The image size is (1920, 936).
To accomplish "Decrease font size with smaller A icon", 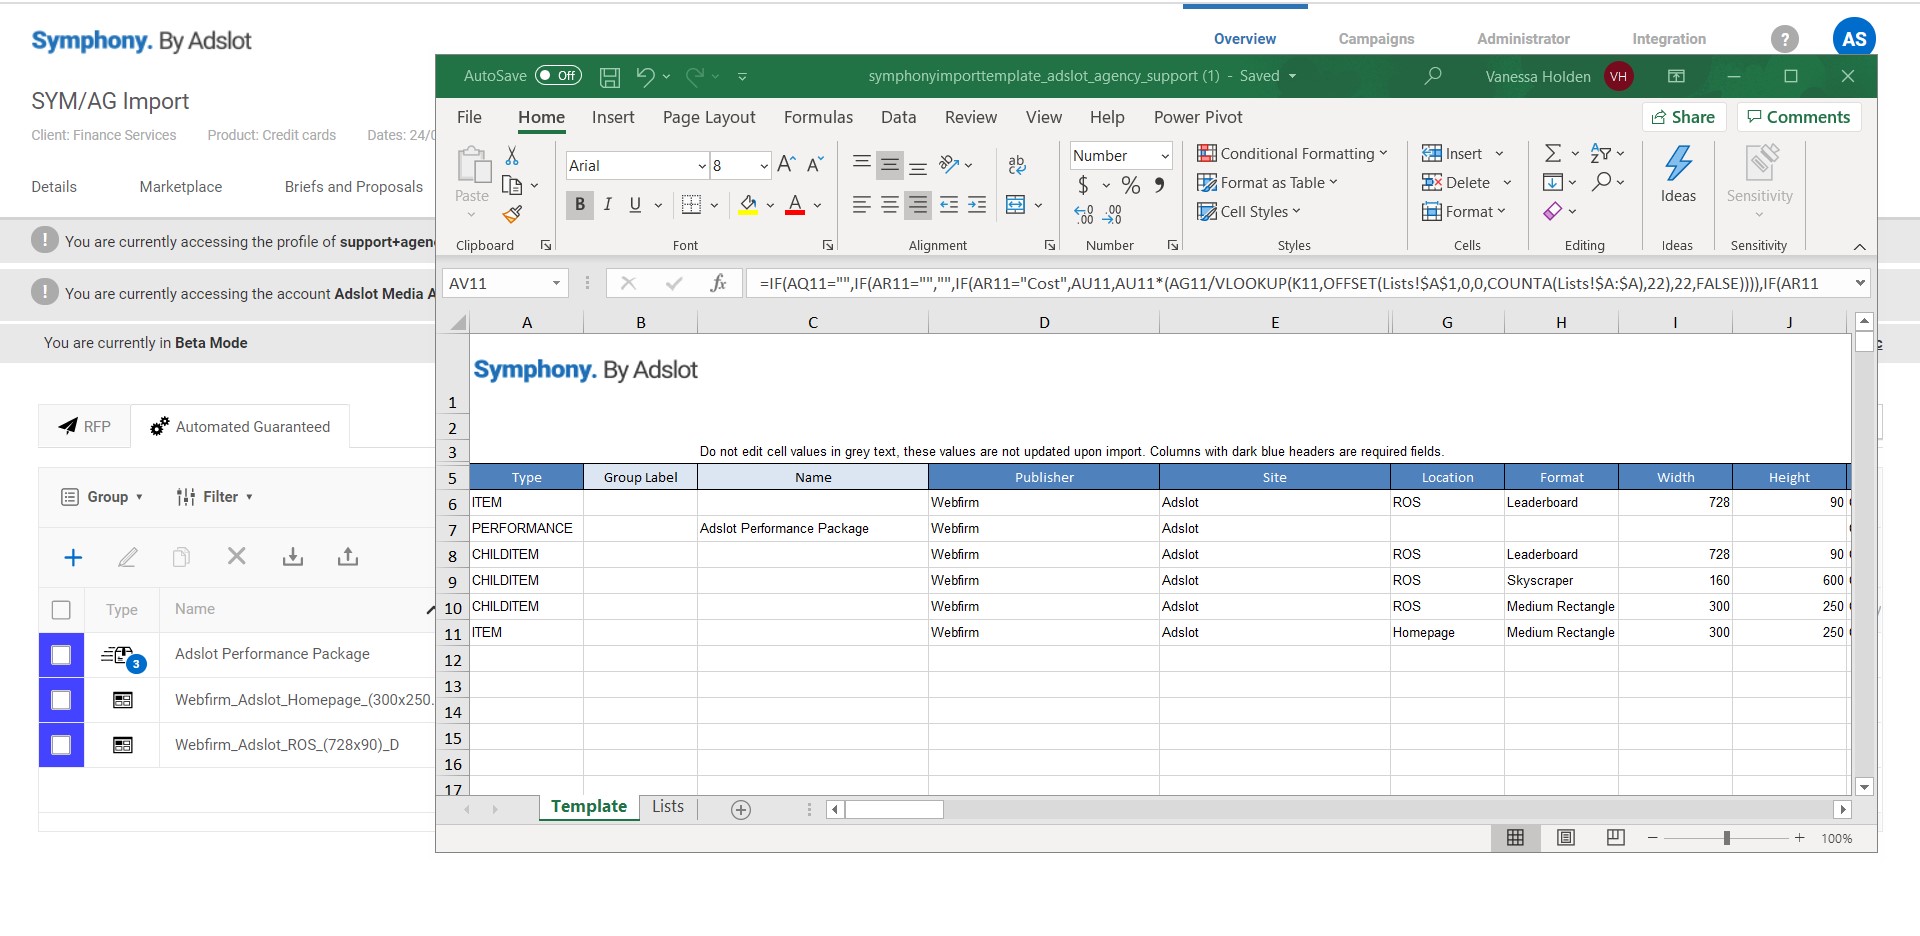I will coord(815,165).
